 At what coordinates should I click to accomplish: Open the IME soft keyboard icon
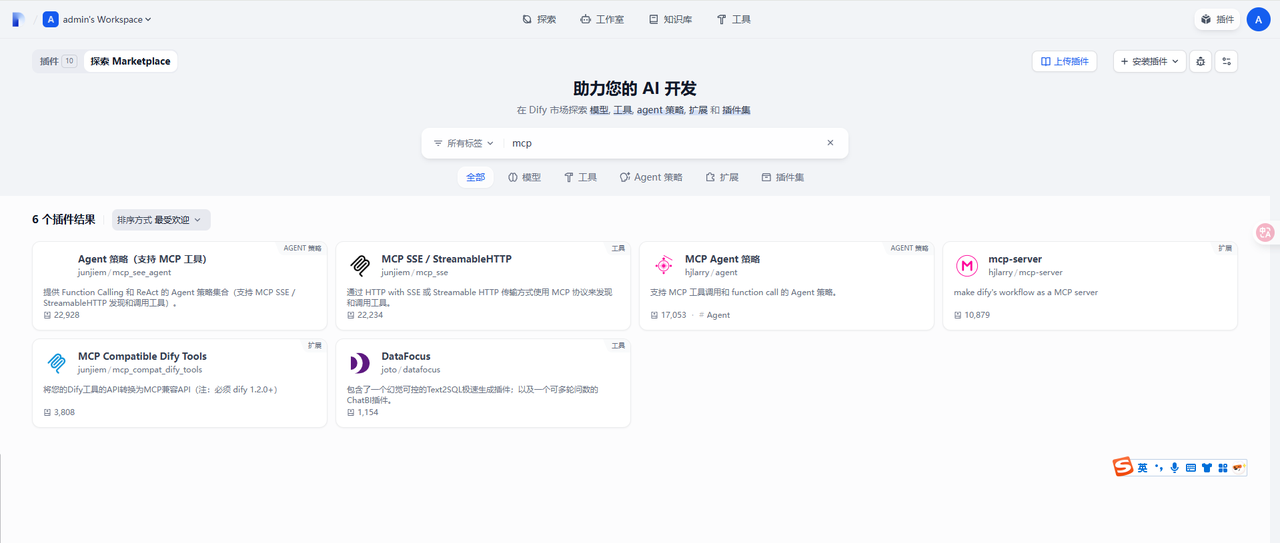(1190, 468)
